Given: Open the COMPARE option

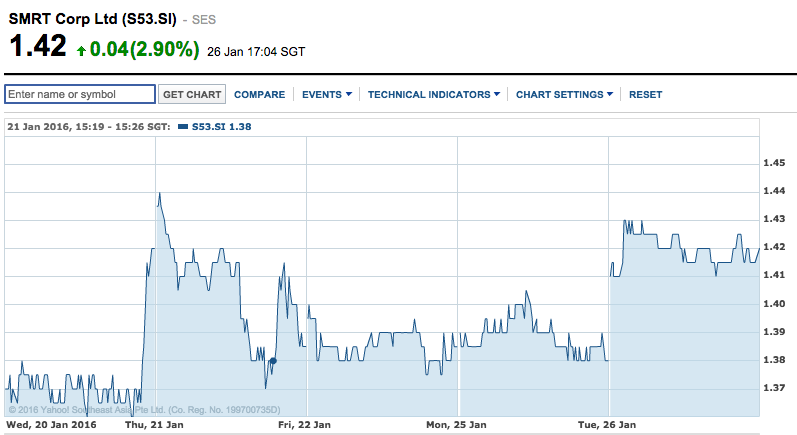Looking at the screenshot, I should (259, 95).
